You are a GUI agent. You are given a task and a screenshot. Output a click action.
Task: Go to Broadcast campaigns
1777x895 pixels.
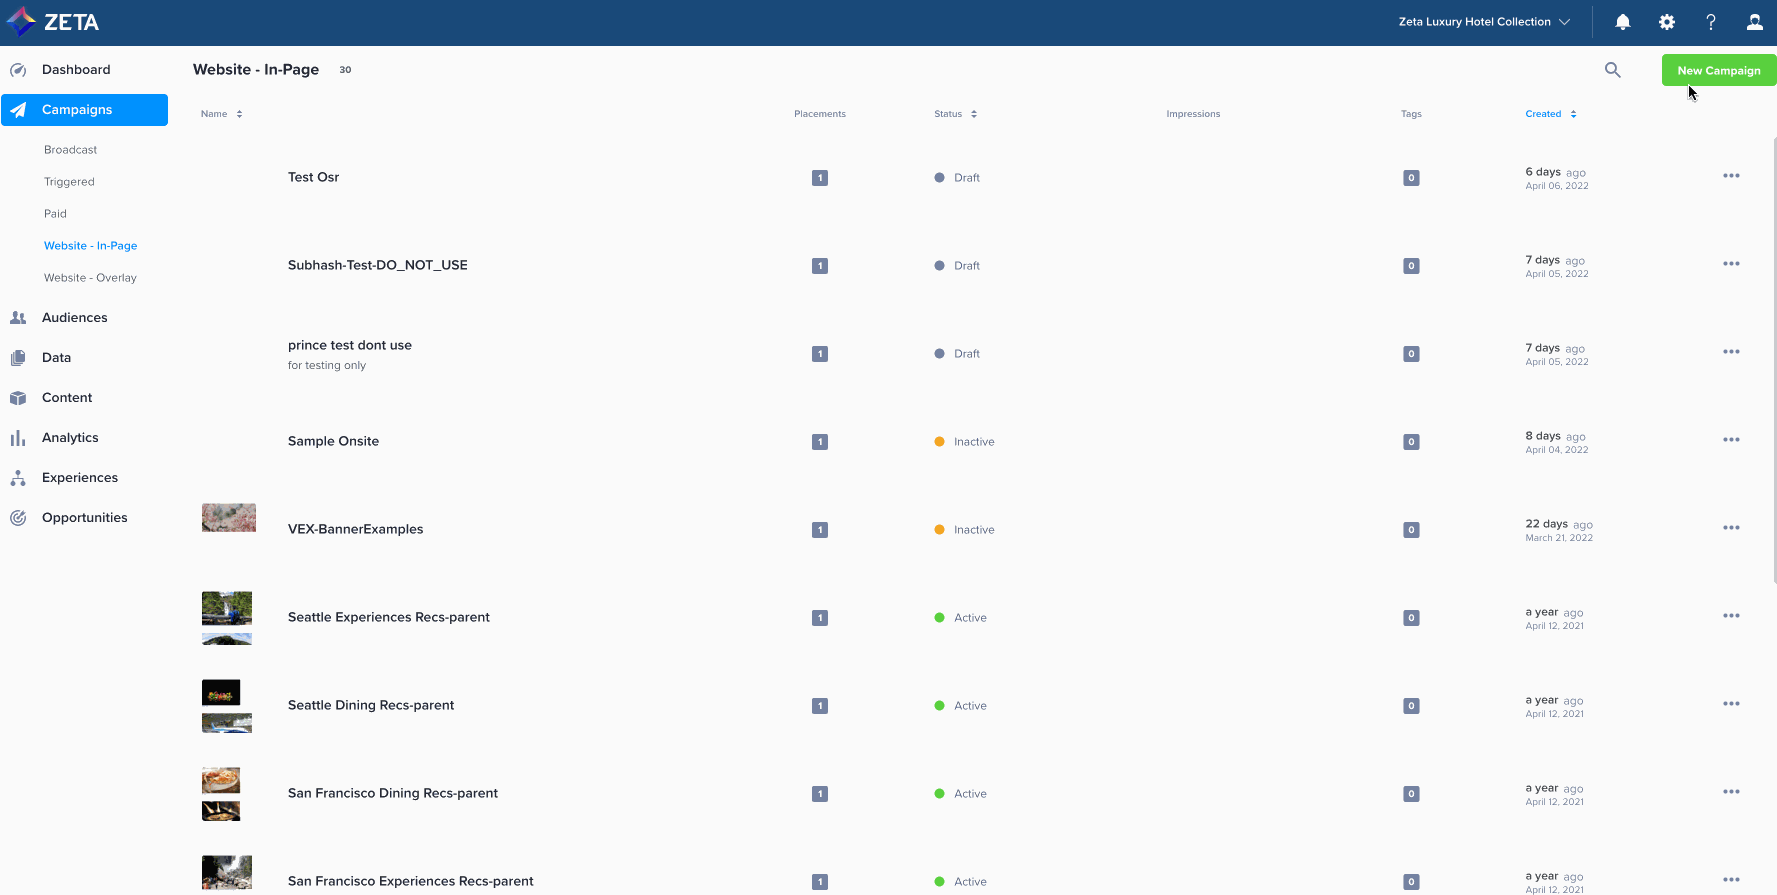coord(70,150)
